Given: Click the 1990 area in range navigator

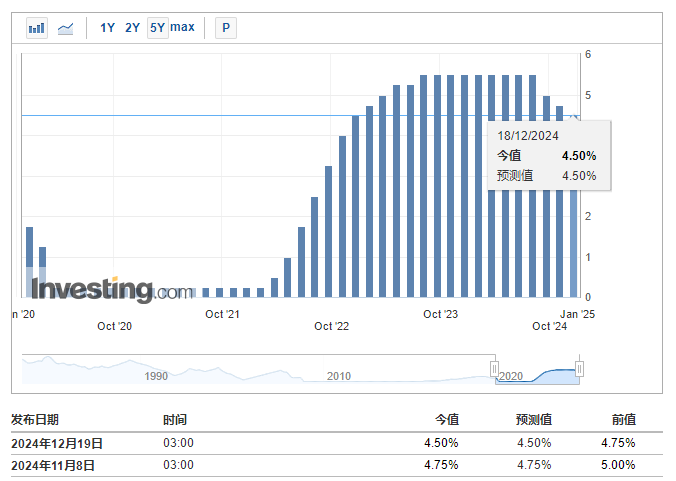Looking at the screenshot, I should click(x=156, y=376).
